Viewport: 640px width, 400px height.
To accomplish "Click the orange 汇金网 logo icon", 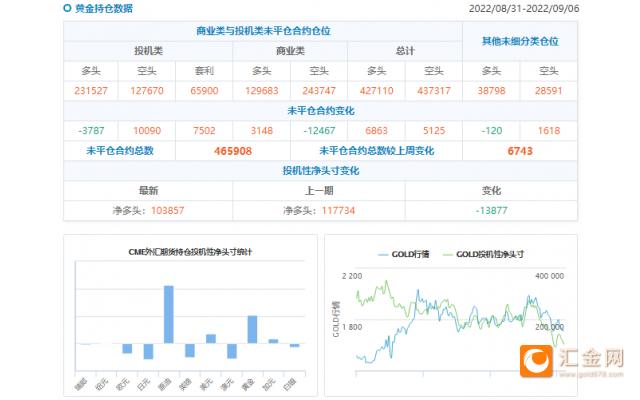I will coord(536,361).
